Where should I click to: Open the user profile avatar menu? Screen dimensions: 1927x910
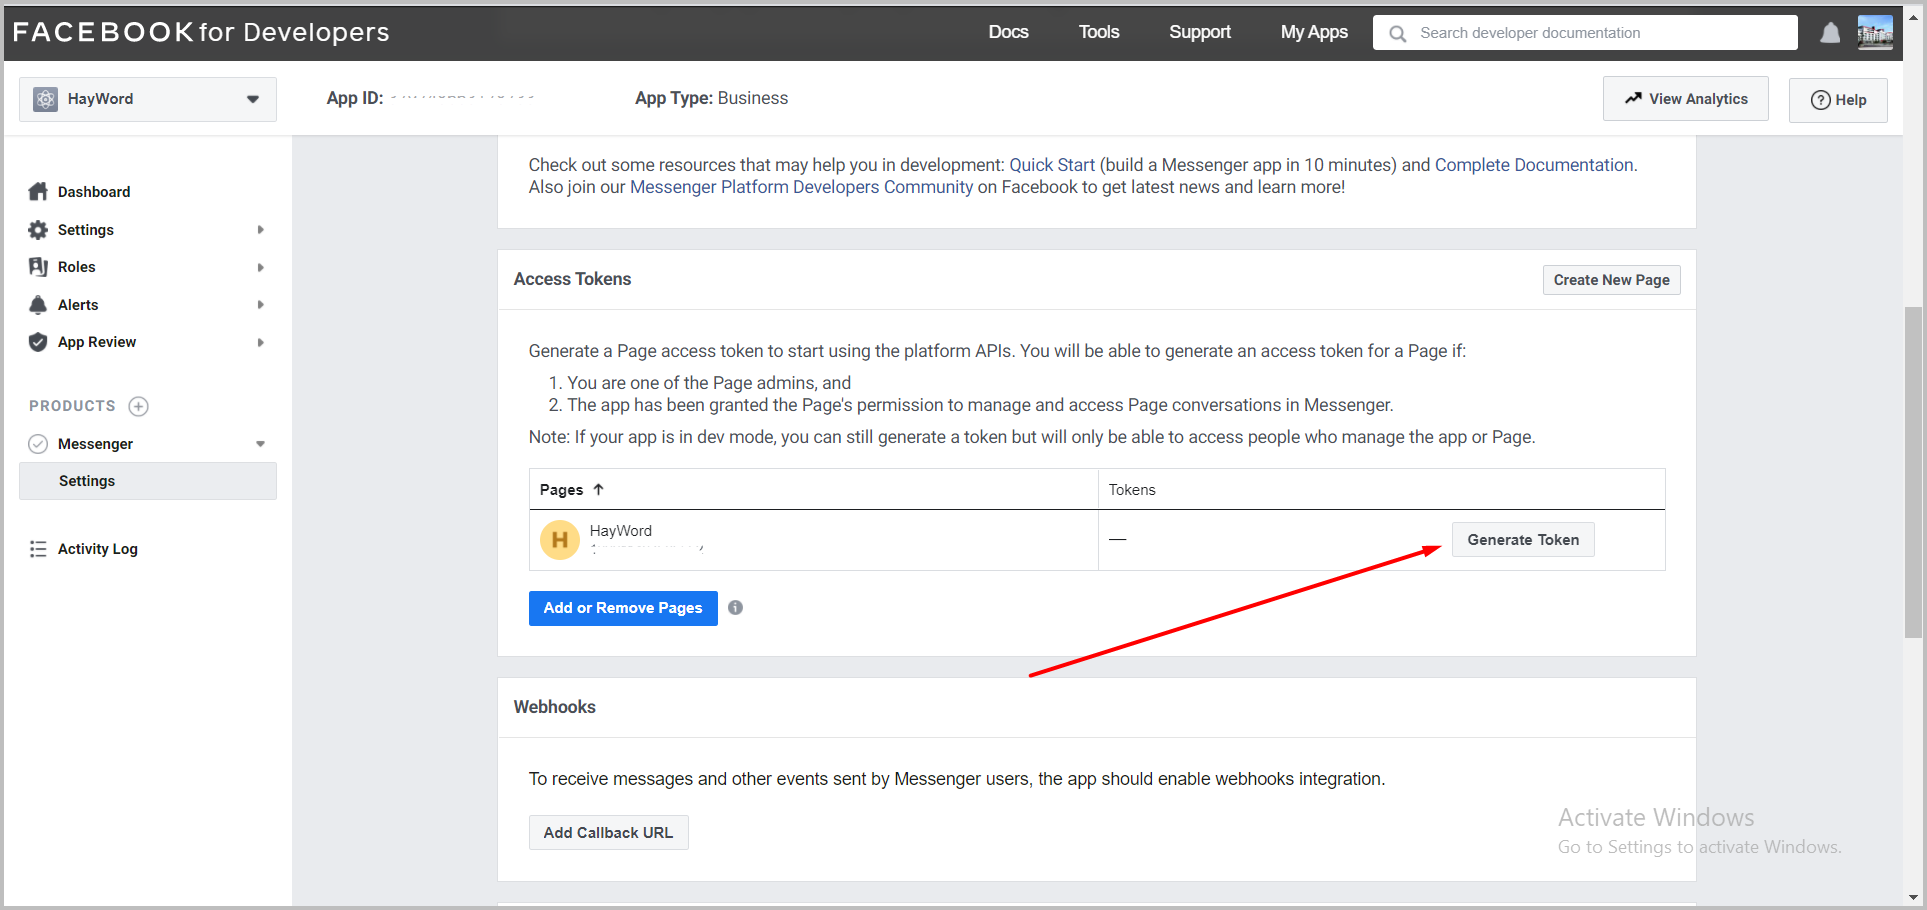(x=1875, y=32)
